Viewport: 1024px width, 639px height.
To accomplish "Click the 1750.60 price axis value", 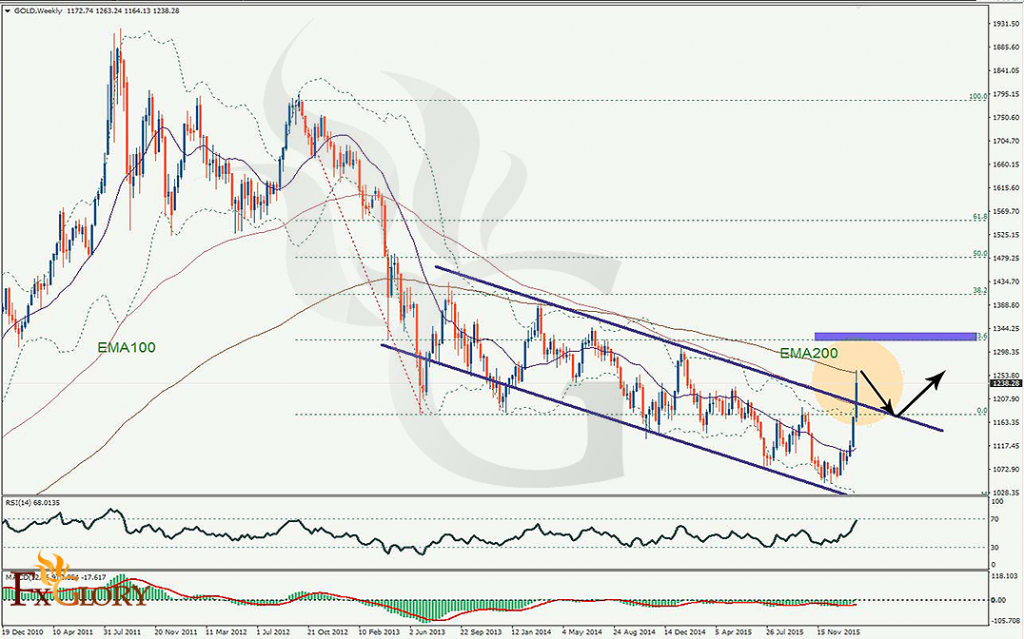I will click(1006, 118).
